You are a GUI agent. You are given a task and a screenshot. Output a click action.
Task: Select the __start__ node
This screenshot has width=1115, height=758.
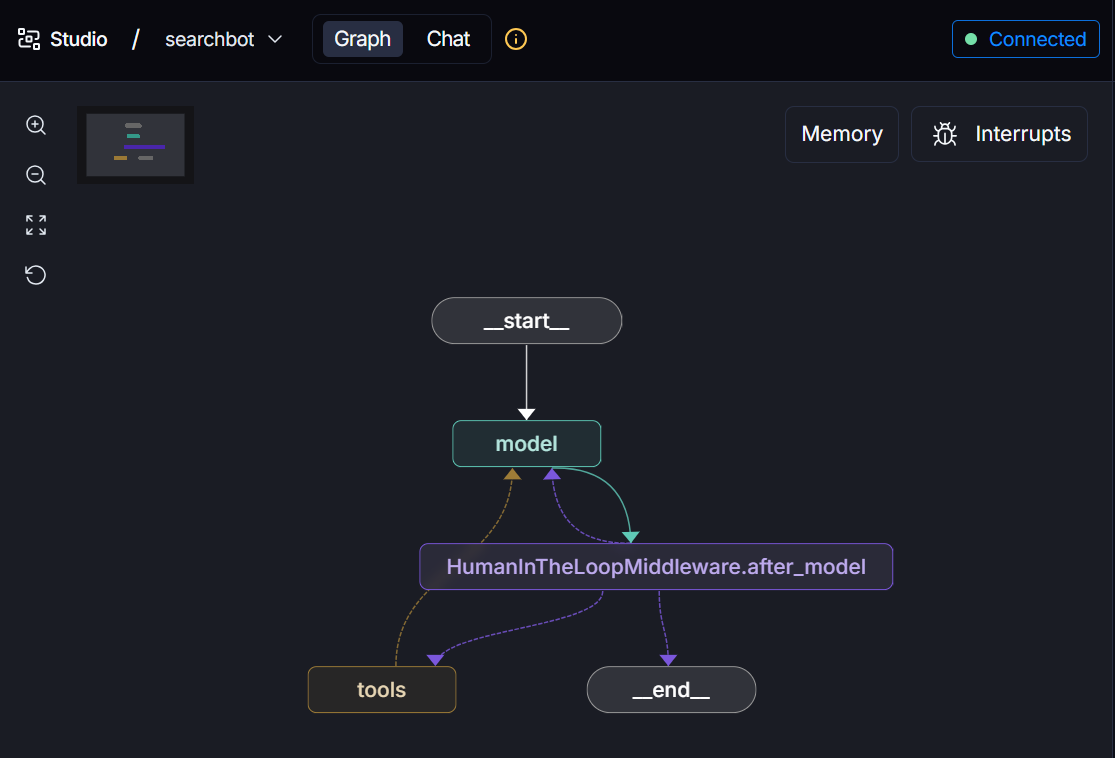526,321
